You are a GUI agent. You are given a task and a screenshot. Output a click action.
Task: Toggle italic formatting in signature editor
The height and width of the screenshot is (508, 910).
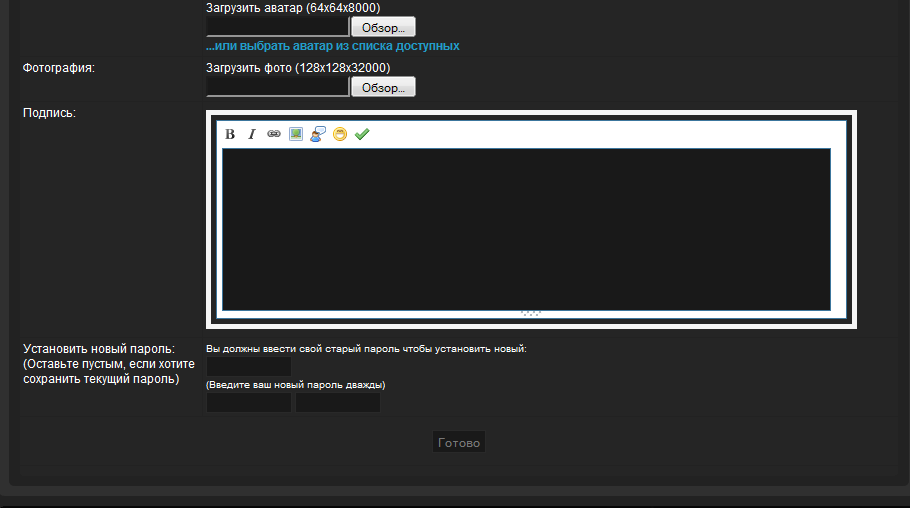[x=252, y=134]
